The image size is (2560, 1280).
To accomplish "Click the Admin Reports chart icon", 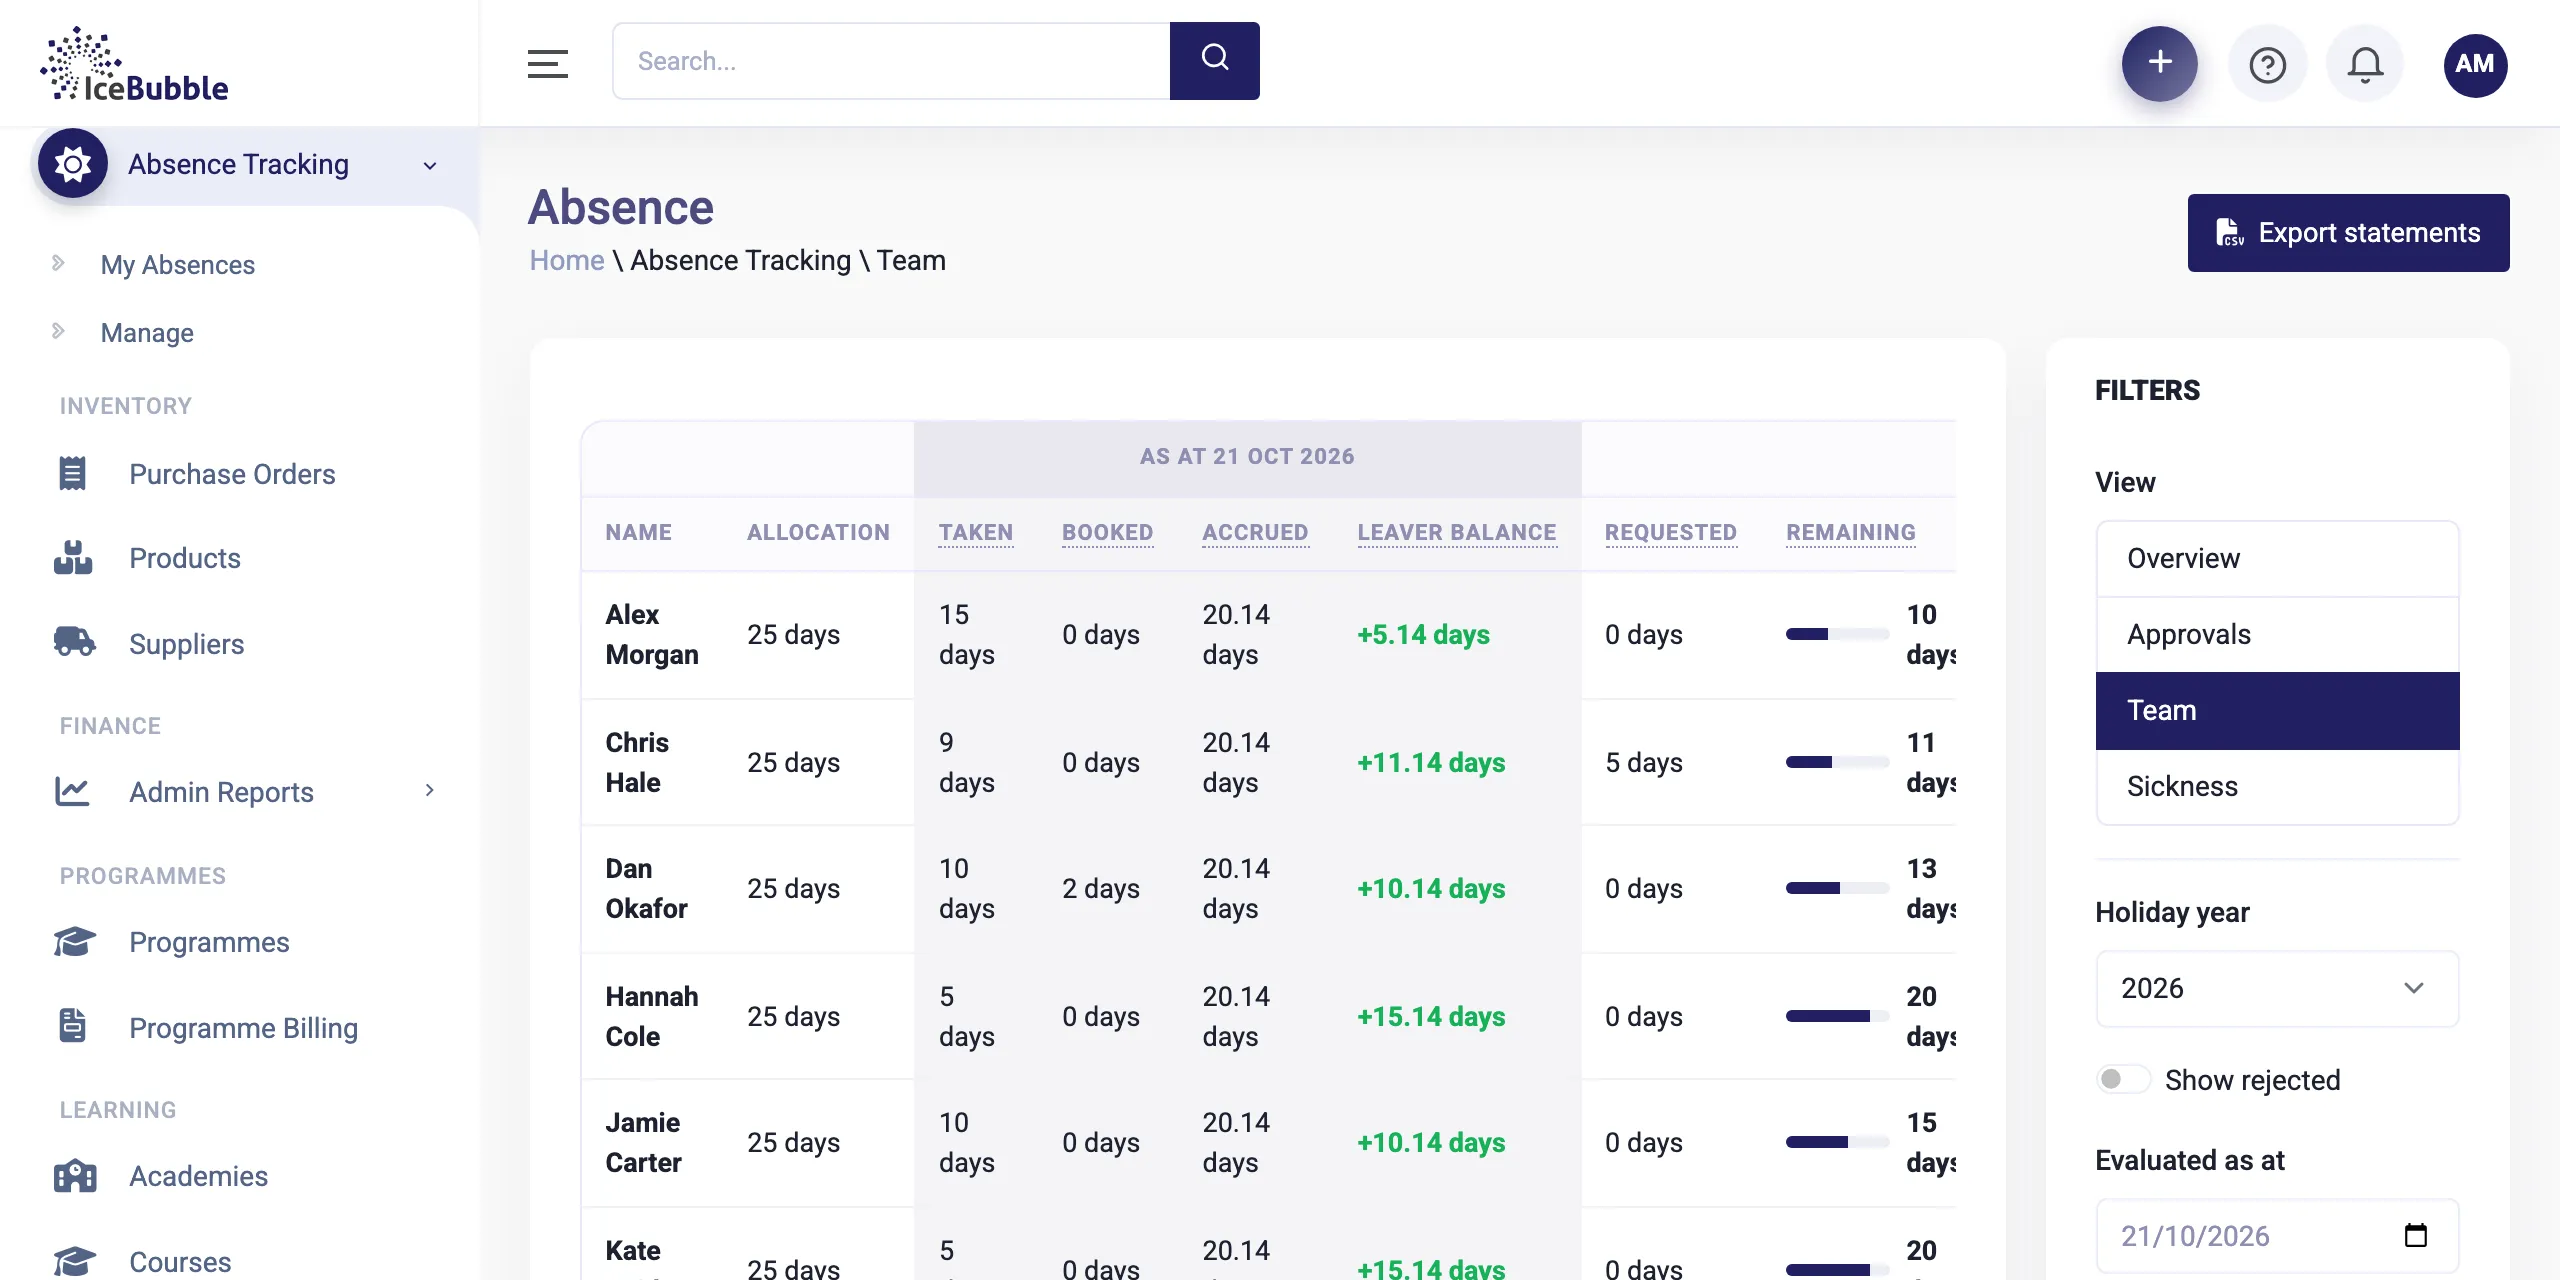I will [x=72, y=791].
